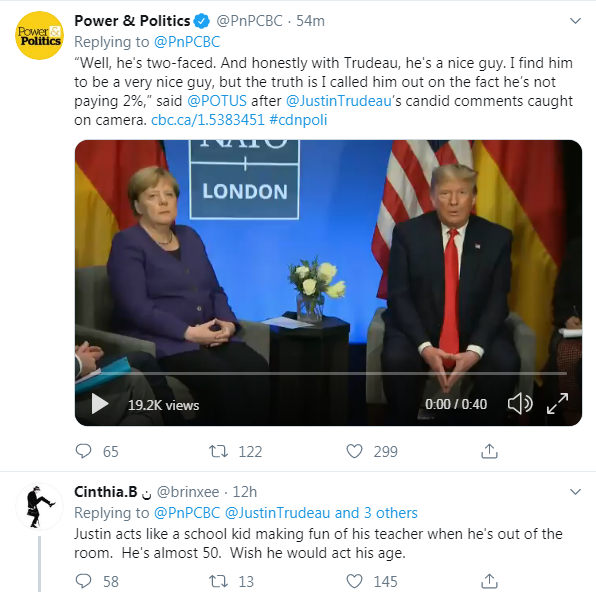Like the Power & Politics tweet

coord(354,451)
